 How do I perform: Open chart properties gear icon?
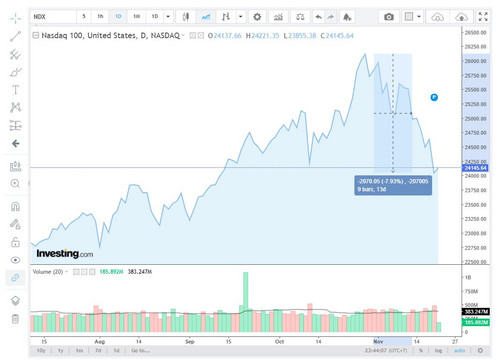257,17
